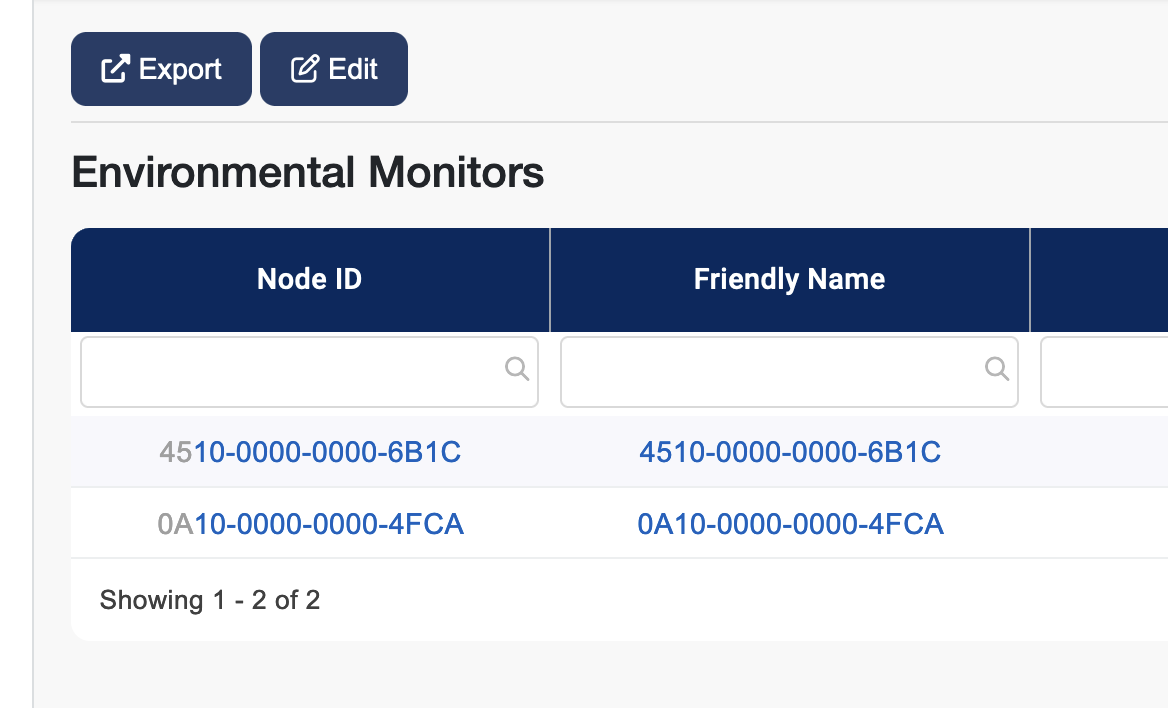Click the magnifier icon in Friendly Name filter
Screen dimensions: 1168x708
[996, 369]
